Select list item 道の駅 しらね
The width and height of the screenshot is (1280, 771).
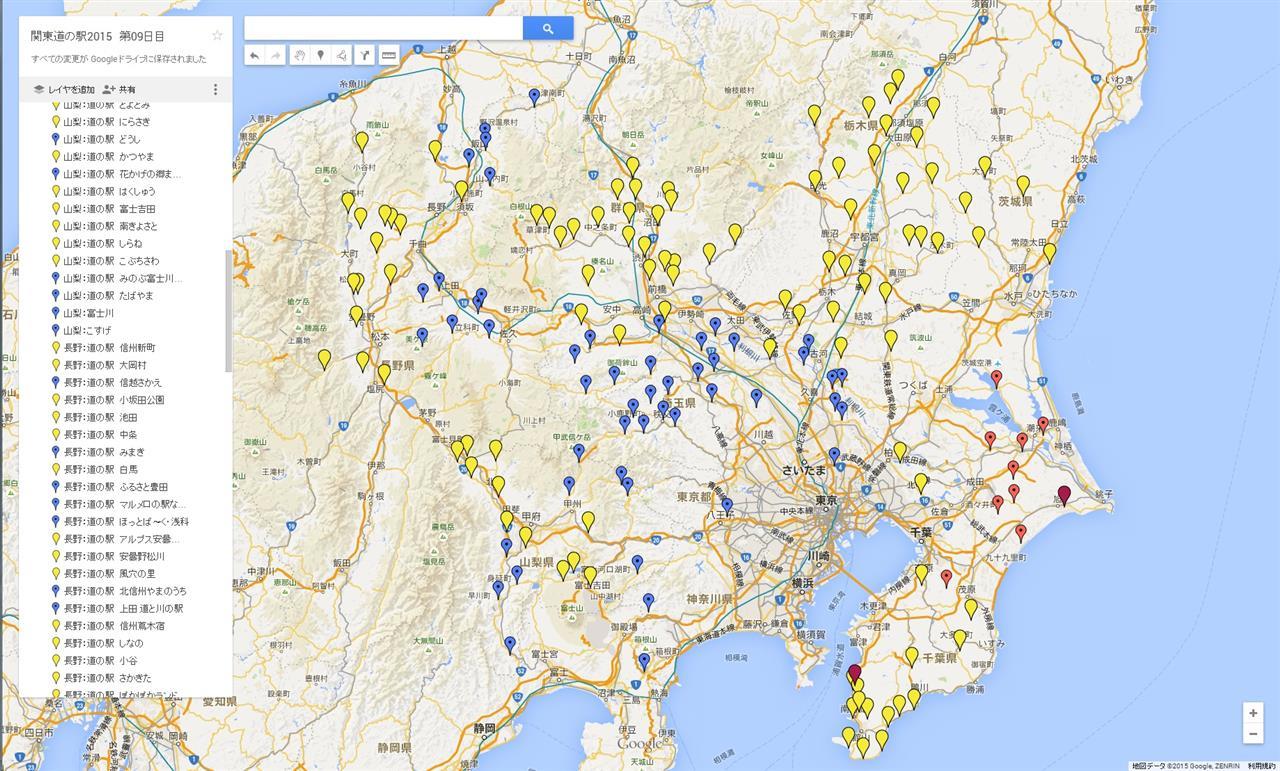click(103, 243)
